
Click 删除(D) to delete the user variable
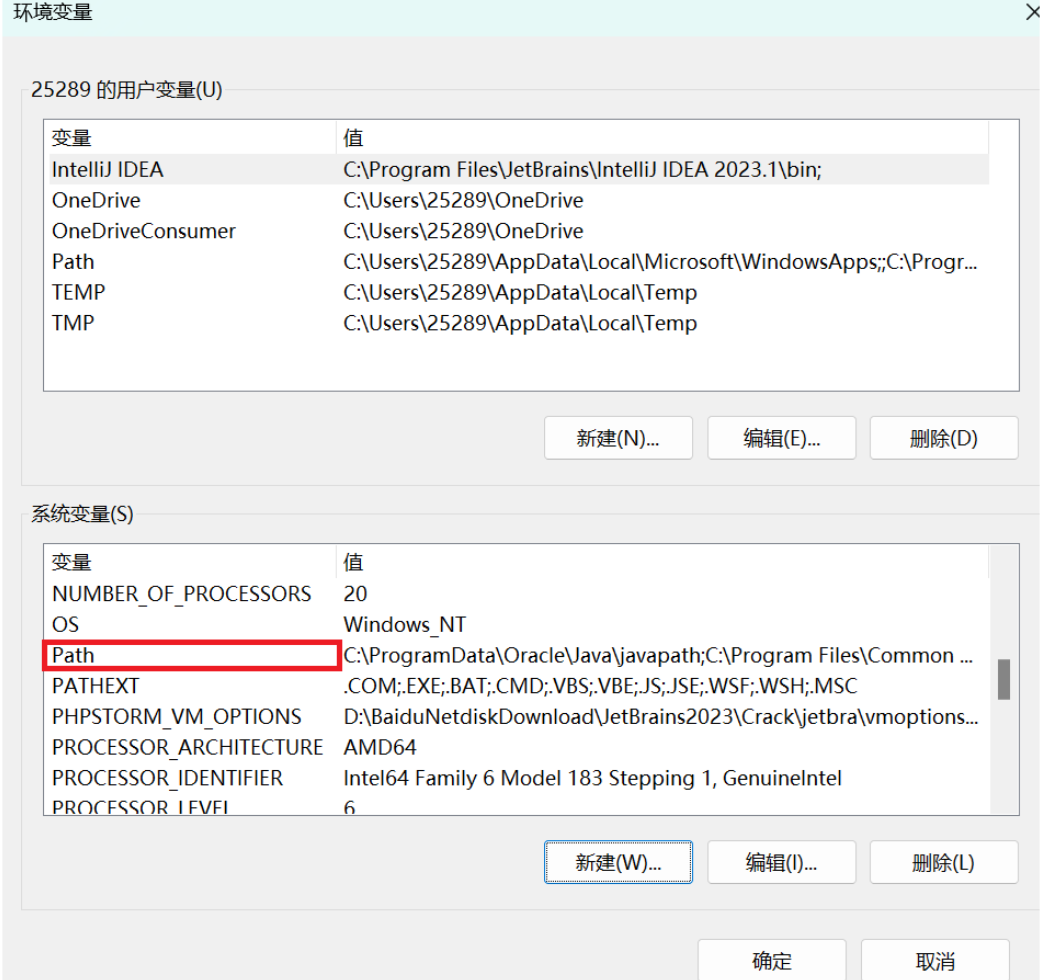coord(943,437)
